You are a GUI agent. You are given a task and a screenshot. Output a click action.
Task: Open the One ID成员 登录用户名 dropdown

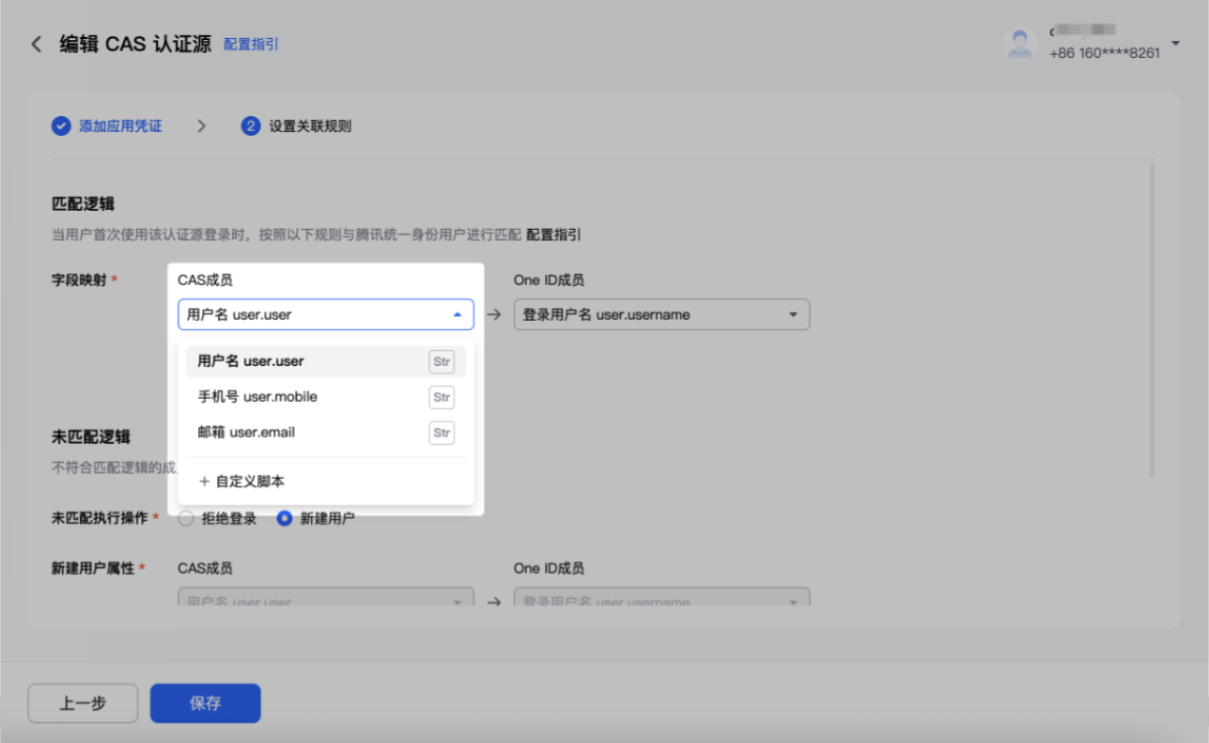point(662,314)
